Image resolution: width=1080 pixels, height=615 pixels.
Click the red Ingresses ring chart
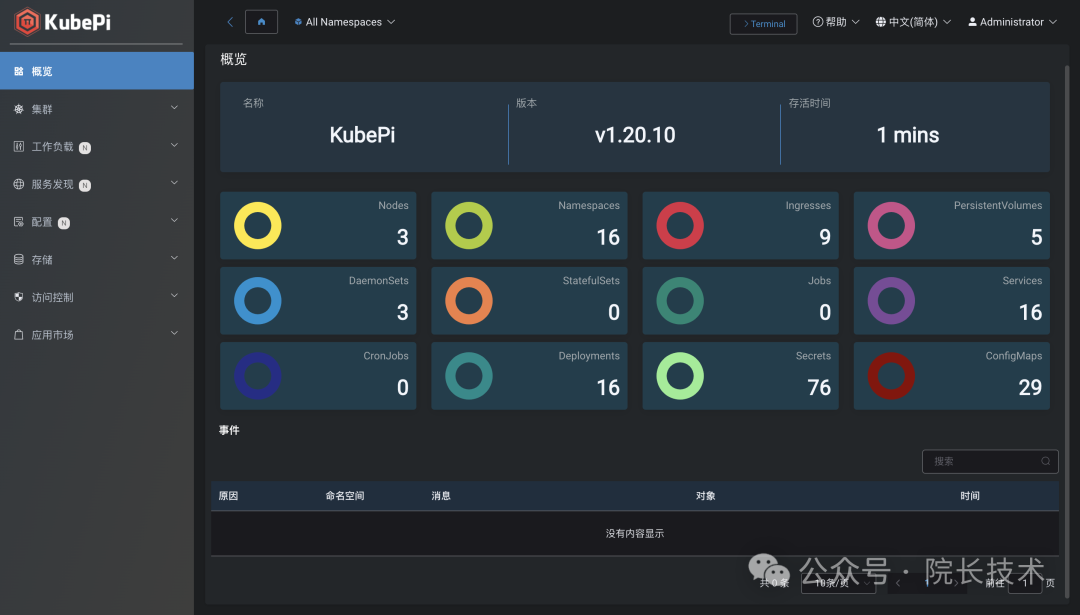(x=680, y=225)
